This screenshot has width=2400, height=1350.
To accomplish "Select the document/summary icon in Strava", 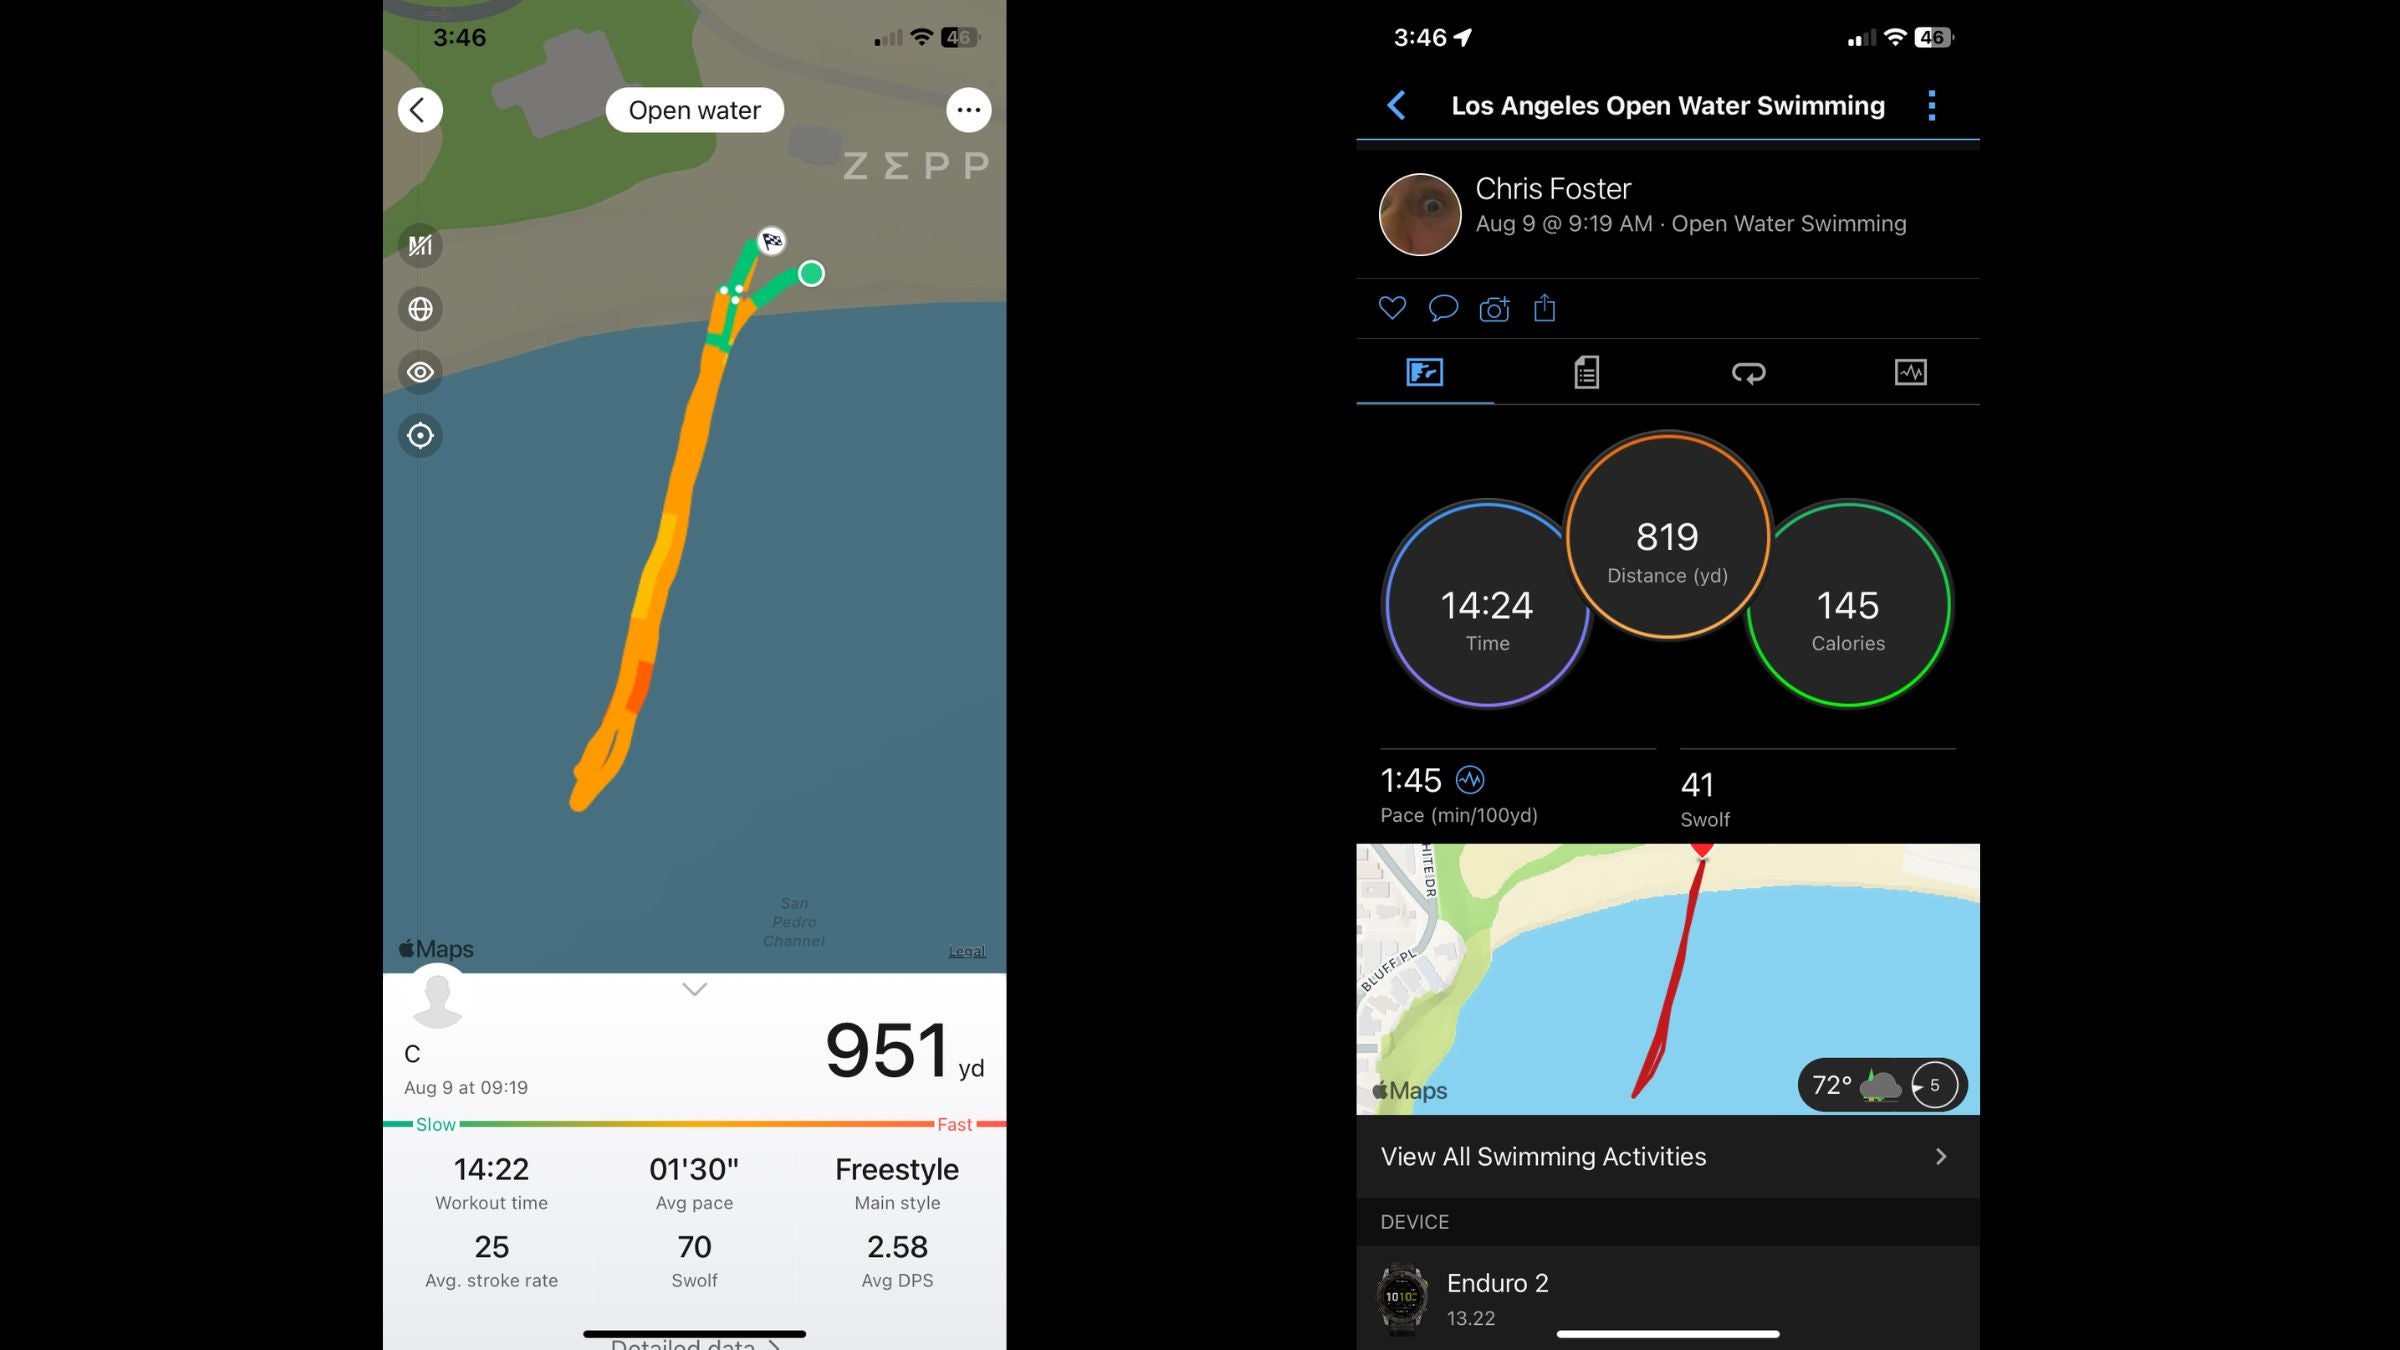I will 1586,371.
